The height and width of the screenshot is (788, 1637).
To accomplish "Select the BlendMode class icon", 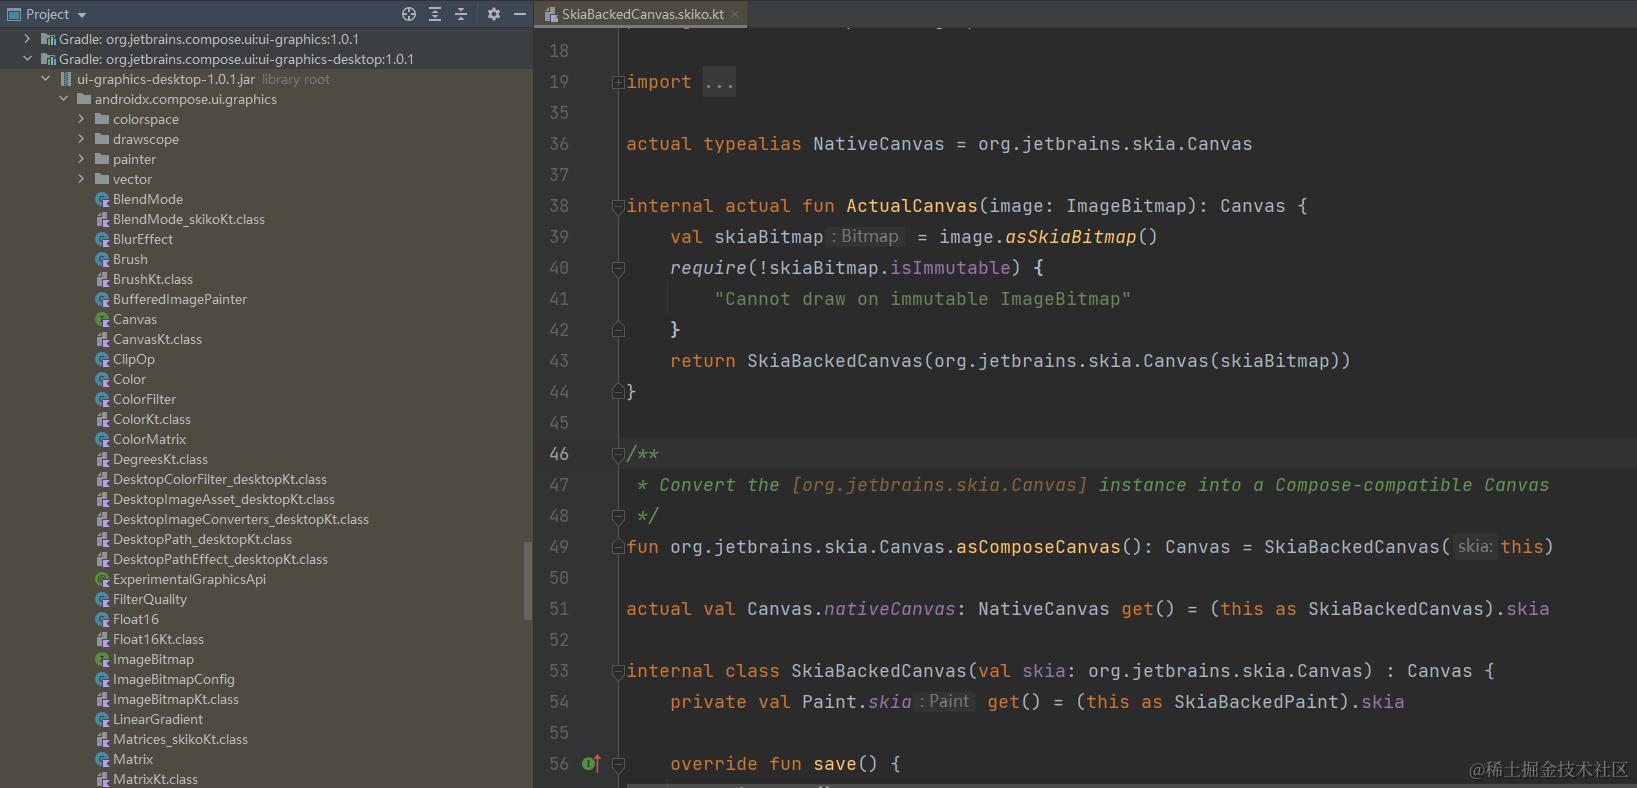I will pos(102,200).
